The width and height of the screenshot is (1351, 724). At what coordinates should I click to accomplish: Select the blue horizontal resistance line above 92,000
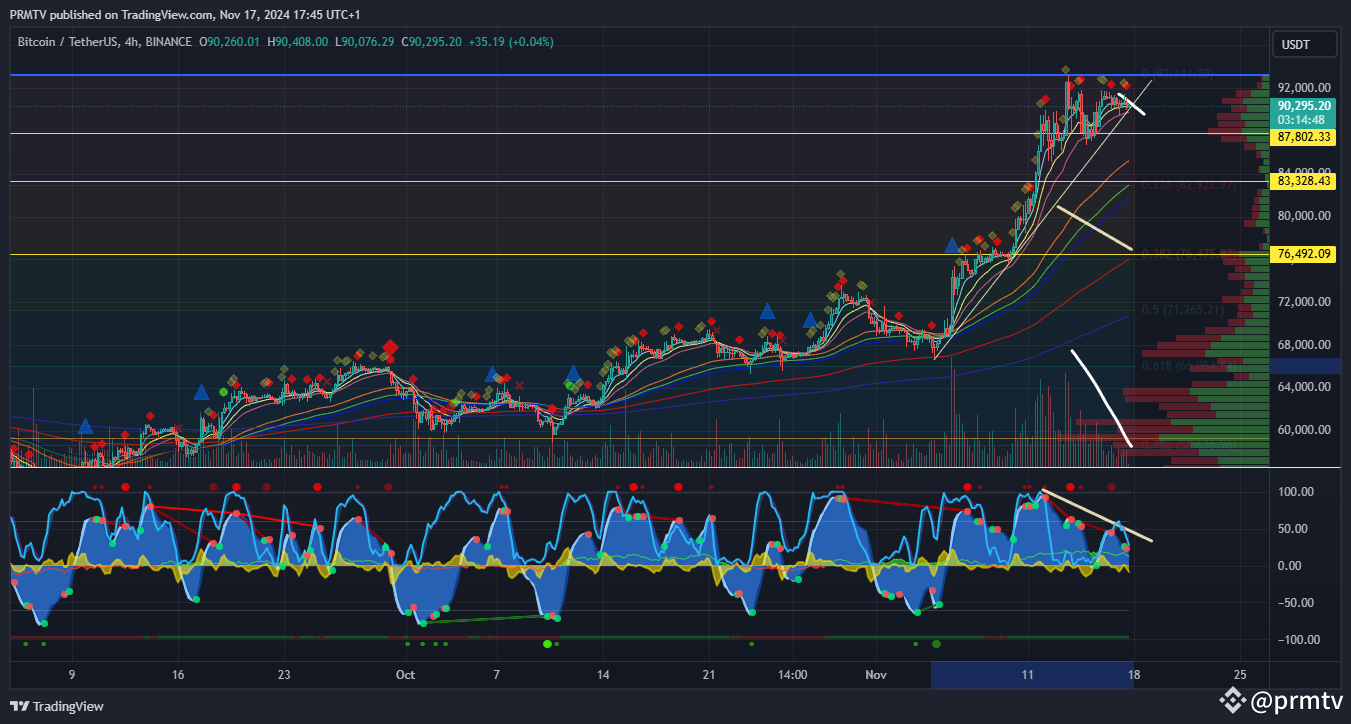[x=638, y=75]
